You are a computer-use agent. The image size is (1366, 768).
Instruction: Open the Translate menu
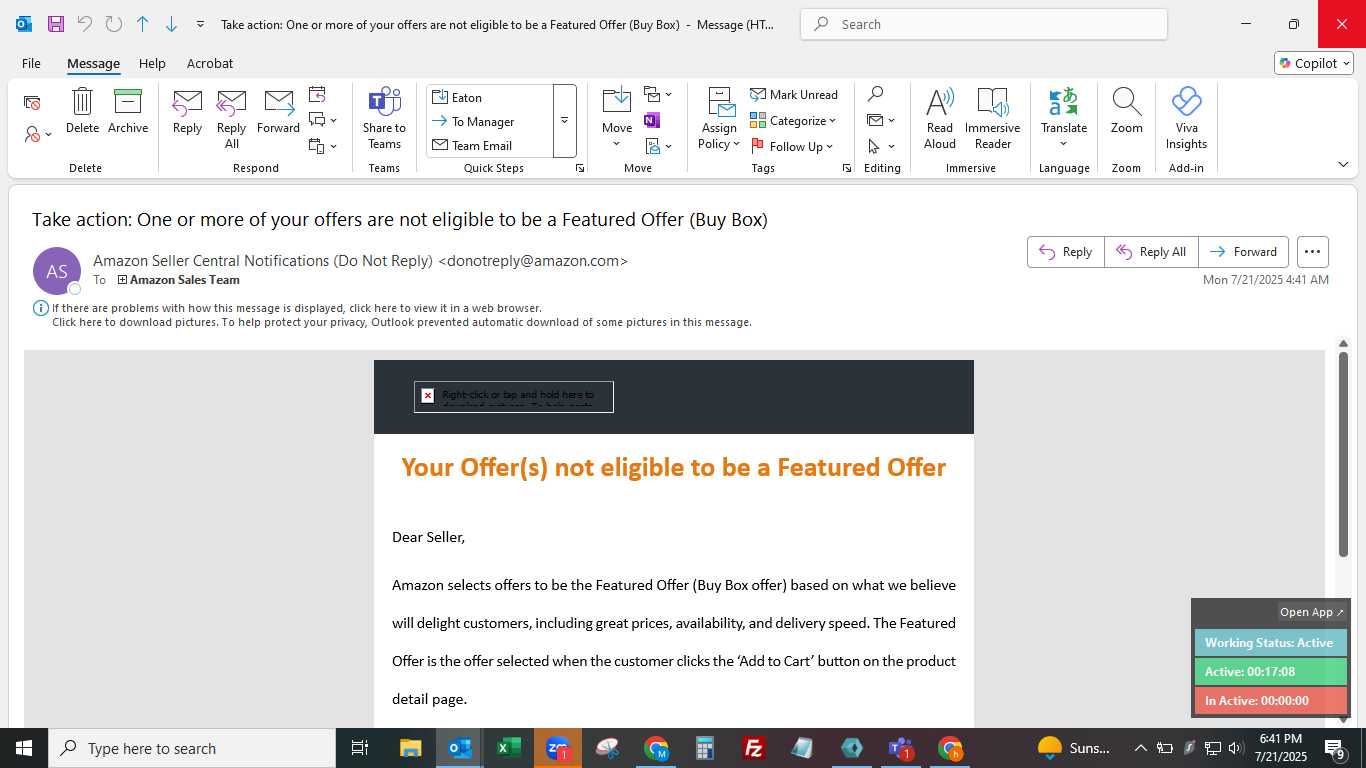[1064, 119]
